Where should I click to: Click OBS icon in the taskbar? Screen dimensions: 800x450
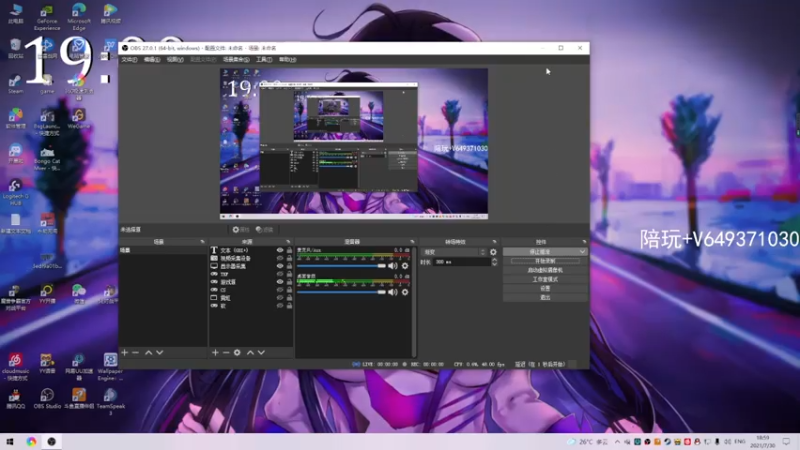(52, 442)
